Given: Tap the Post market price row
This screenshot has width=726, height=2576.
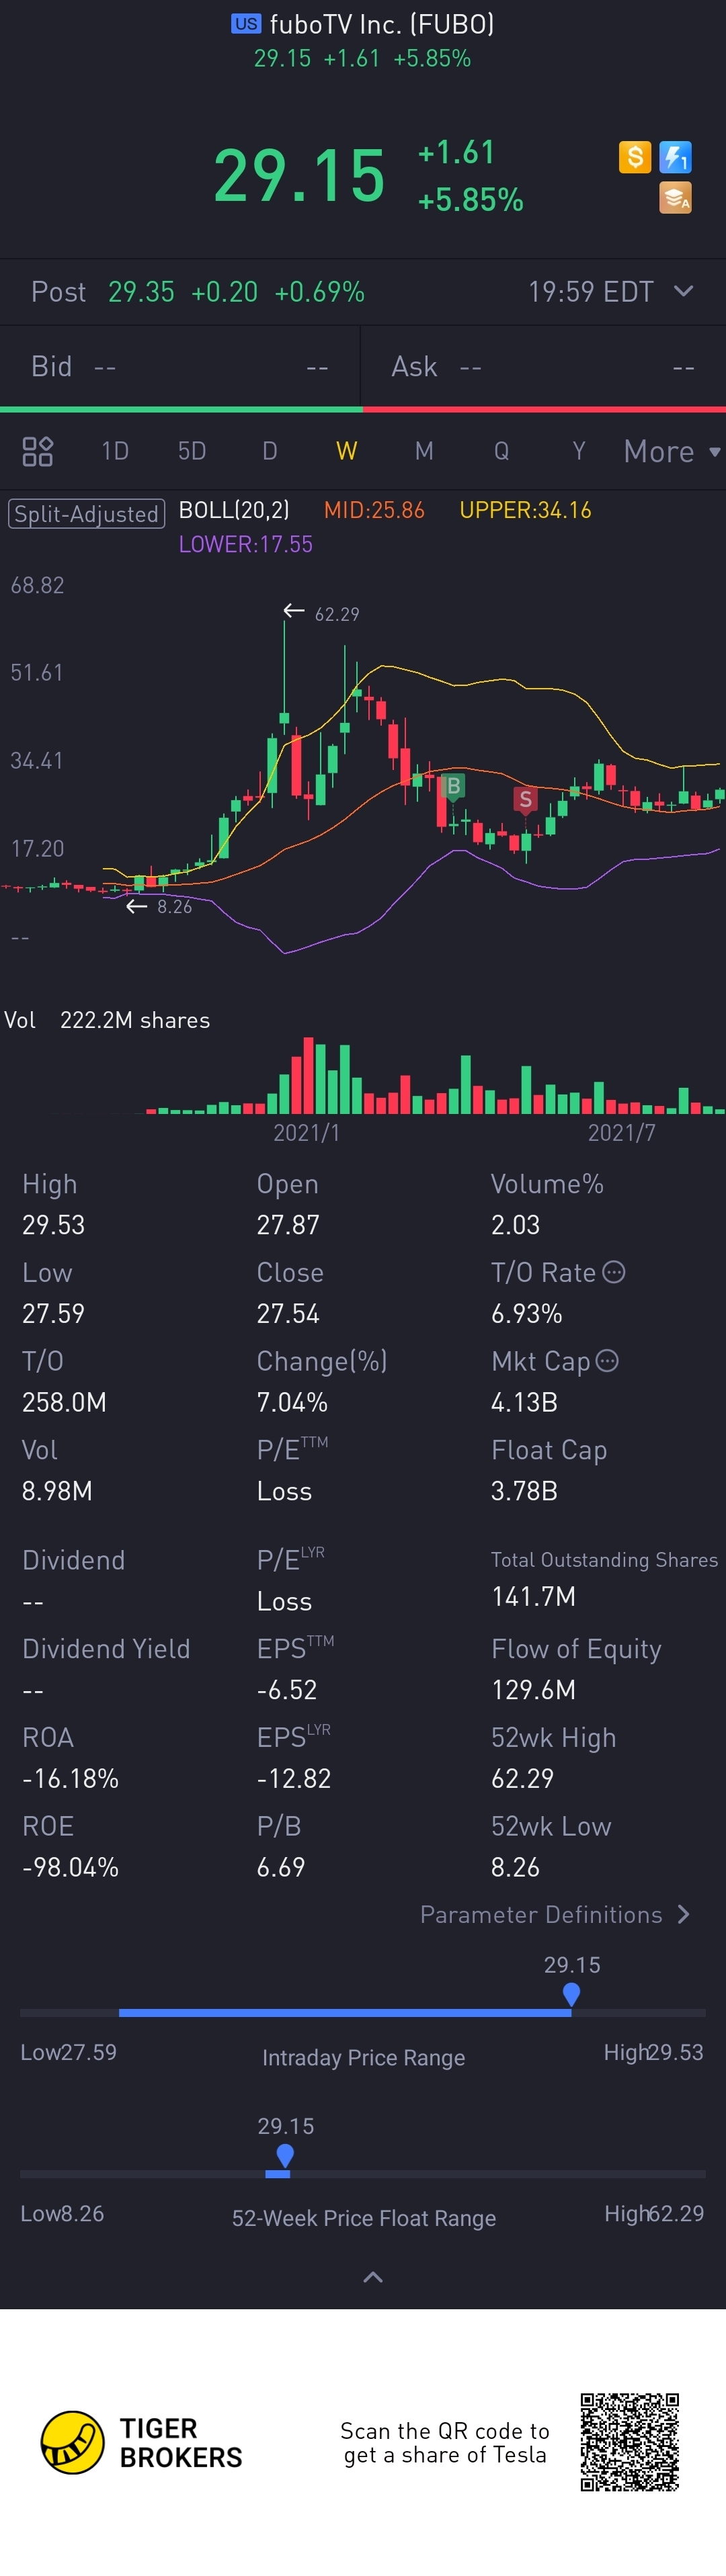Looking at the screenshot, I should [363, 292].
